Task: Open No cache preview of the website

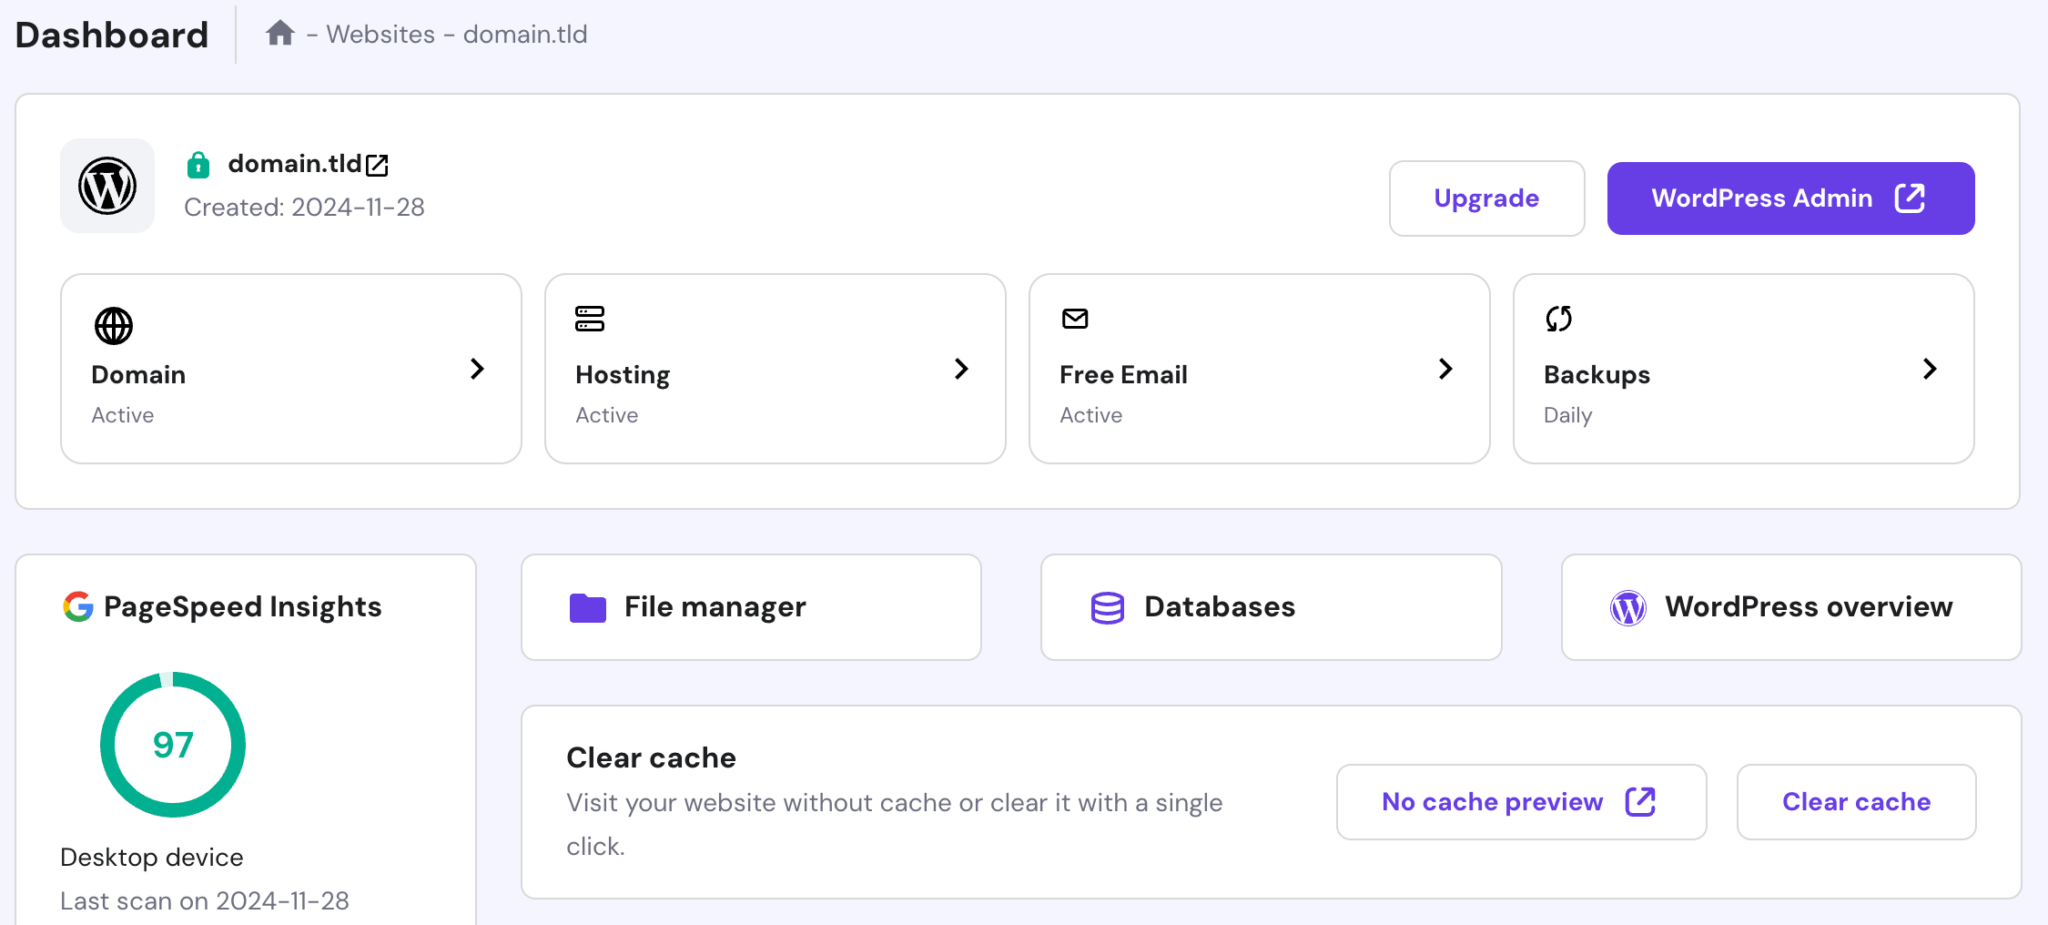Action: coord(1519,801)
